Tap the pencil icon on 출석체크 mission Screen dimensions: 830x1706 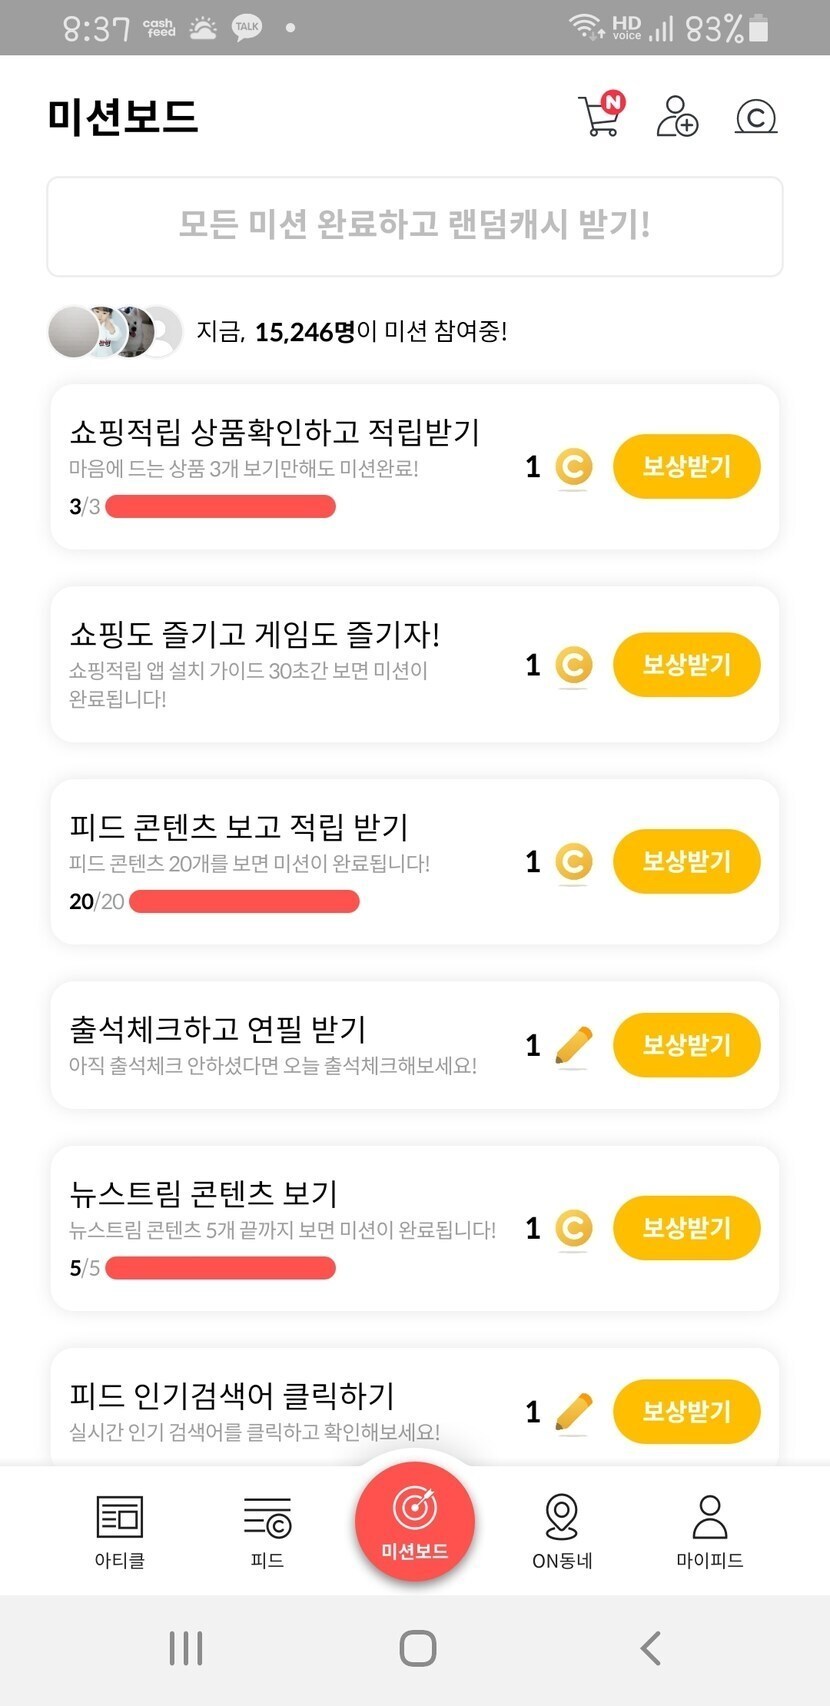pyautogui.click(x=573, y=1045)
